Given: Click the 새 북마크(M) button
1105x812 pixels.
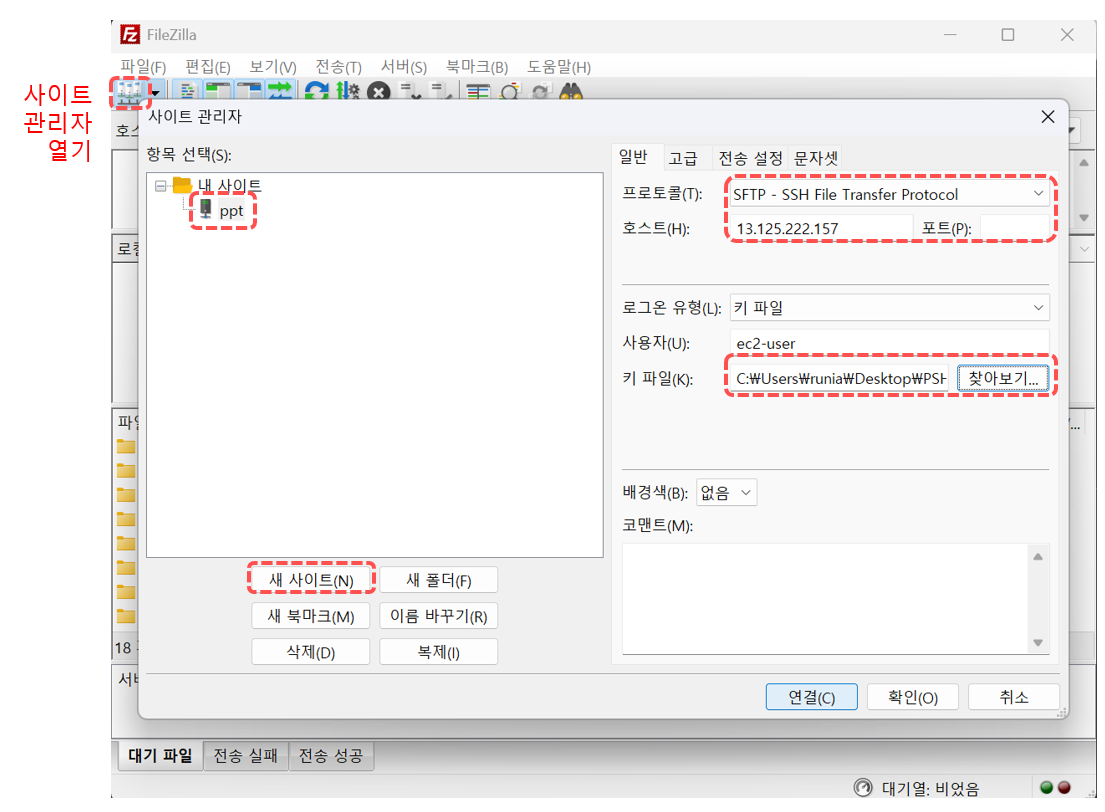Looking at the screenshot, I should click(x=311, y=615).
